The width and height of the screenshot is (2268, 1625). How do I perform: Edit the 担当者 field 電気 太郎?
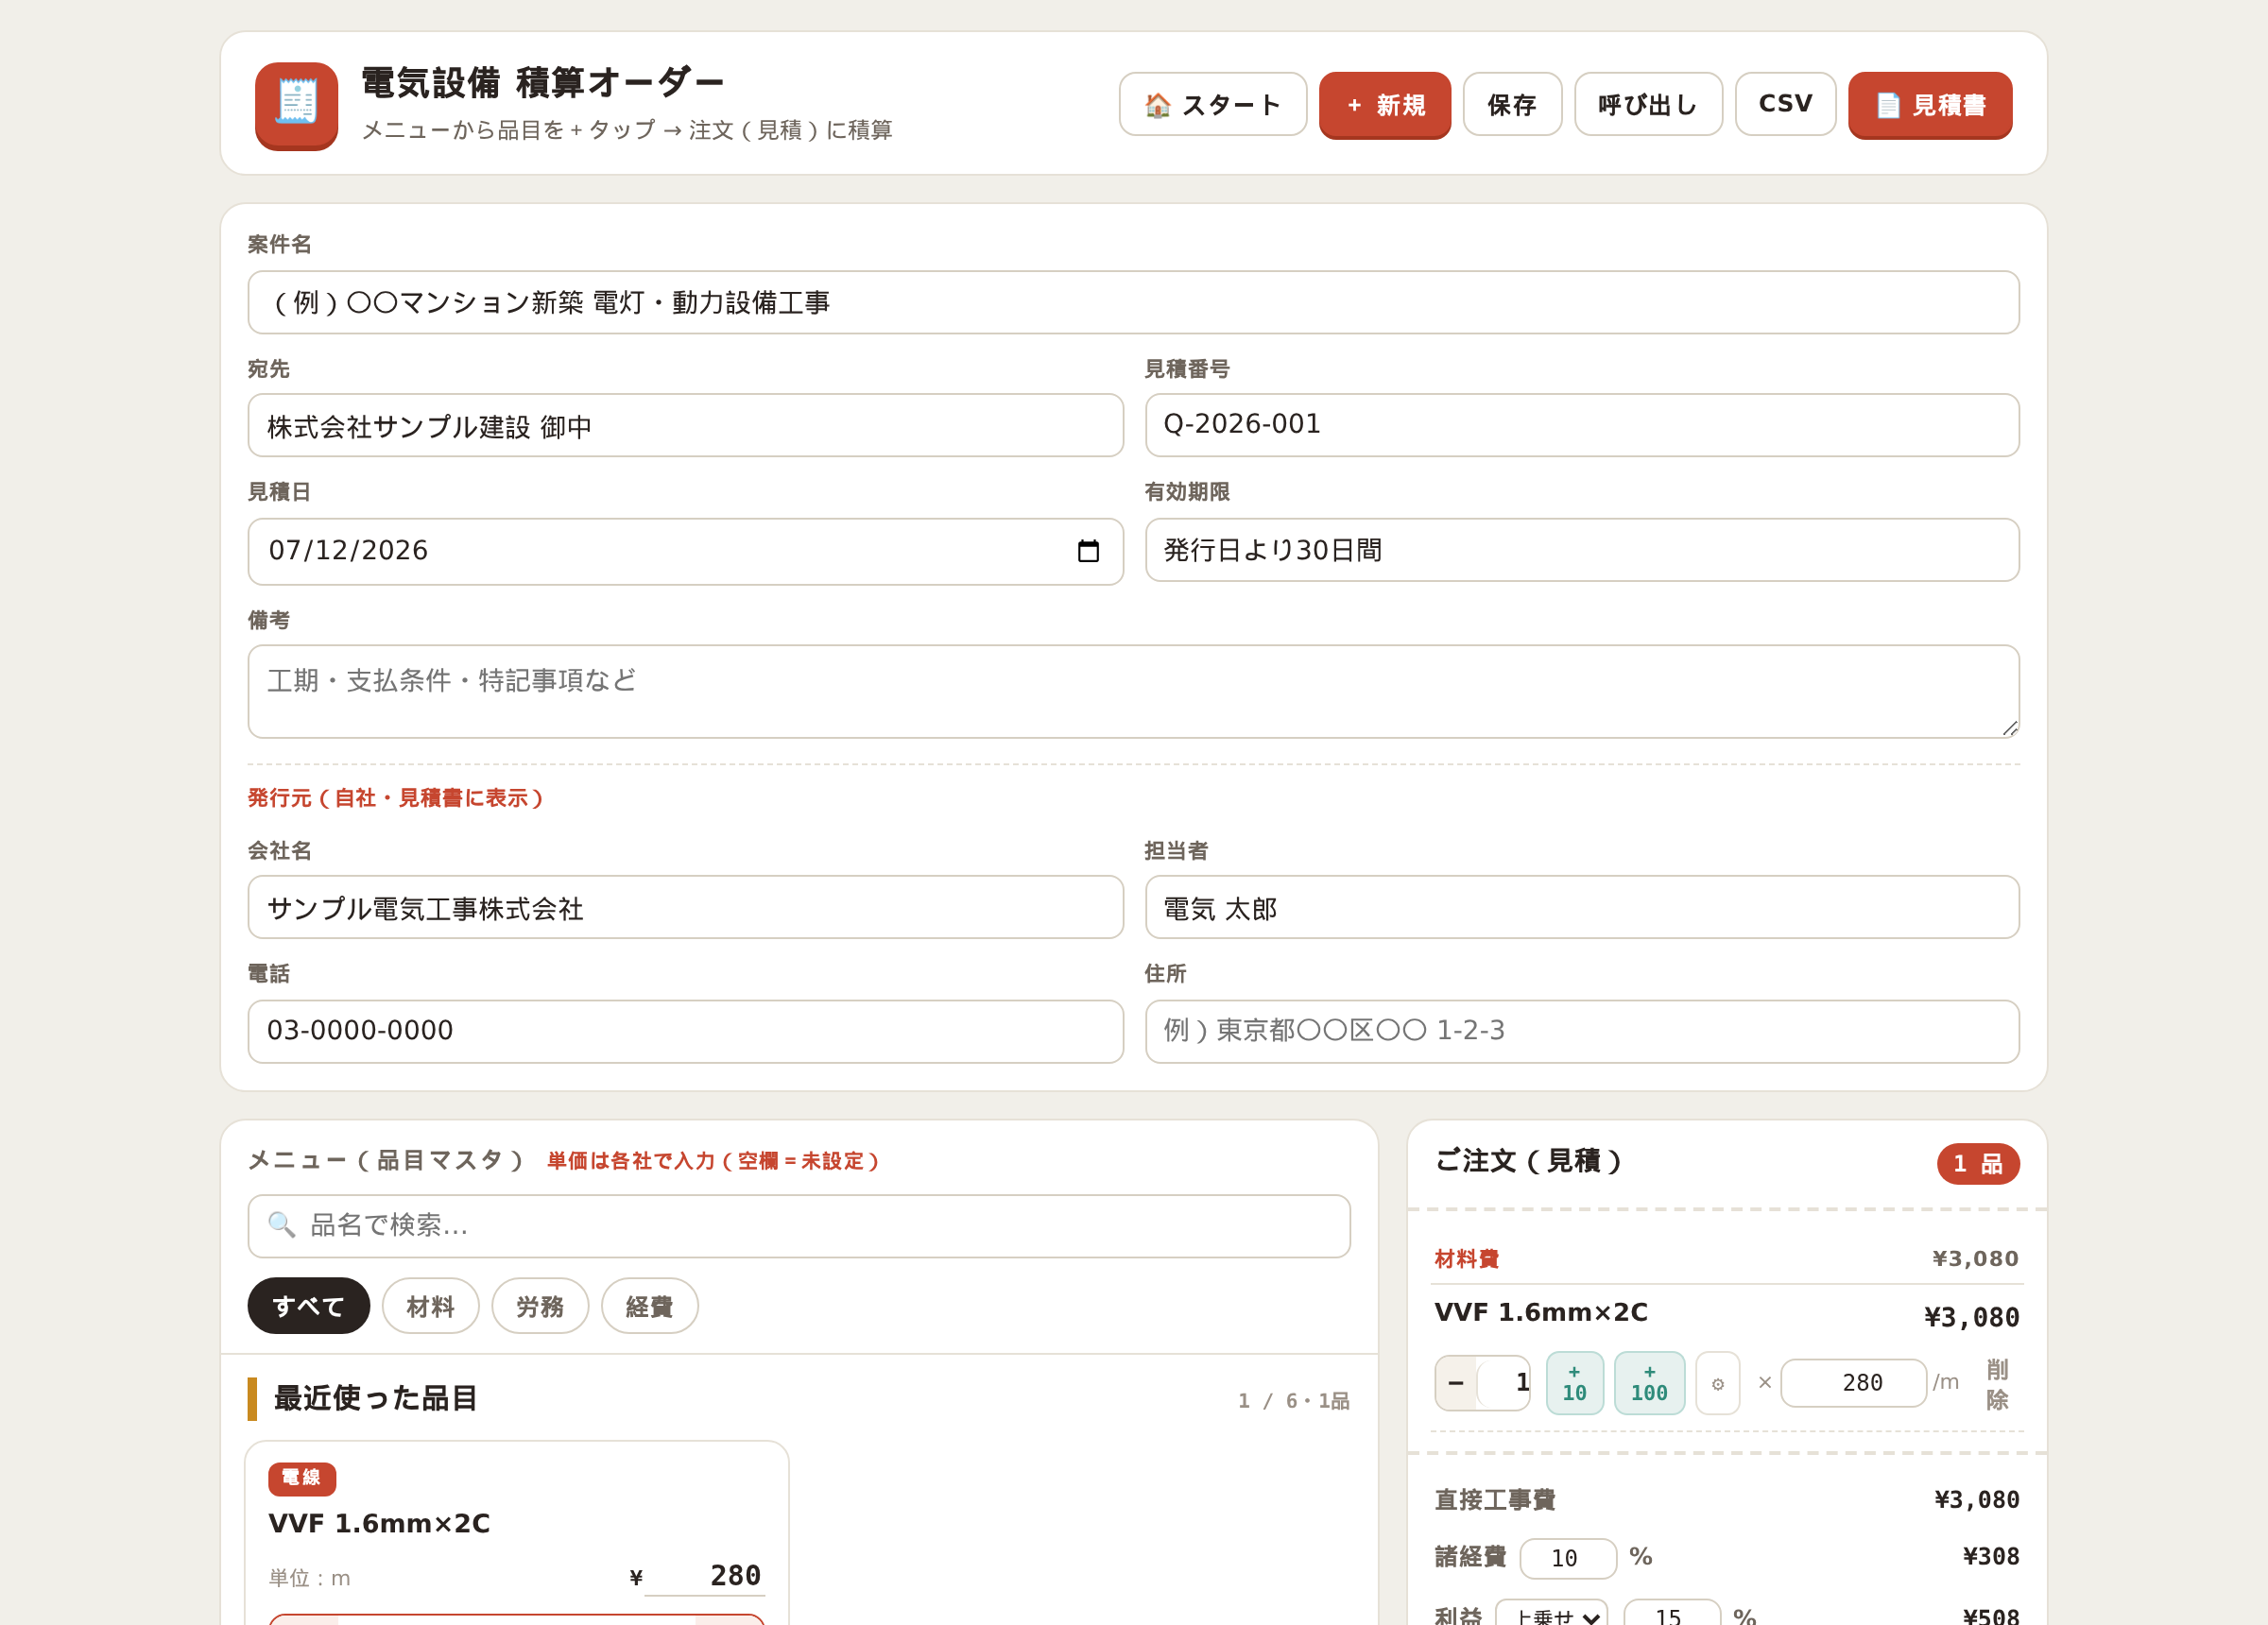click(1581, 907)
